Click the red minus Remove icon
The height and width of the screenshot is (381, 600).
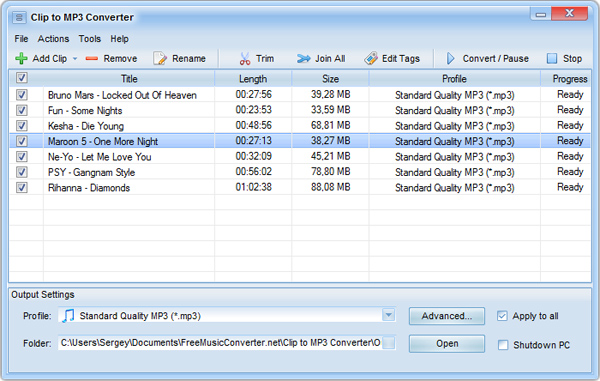point(92,59)
